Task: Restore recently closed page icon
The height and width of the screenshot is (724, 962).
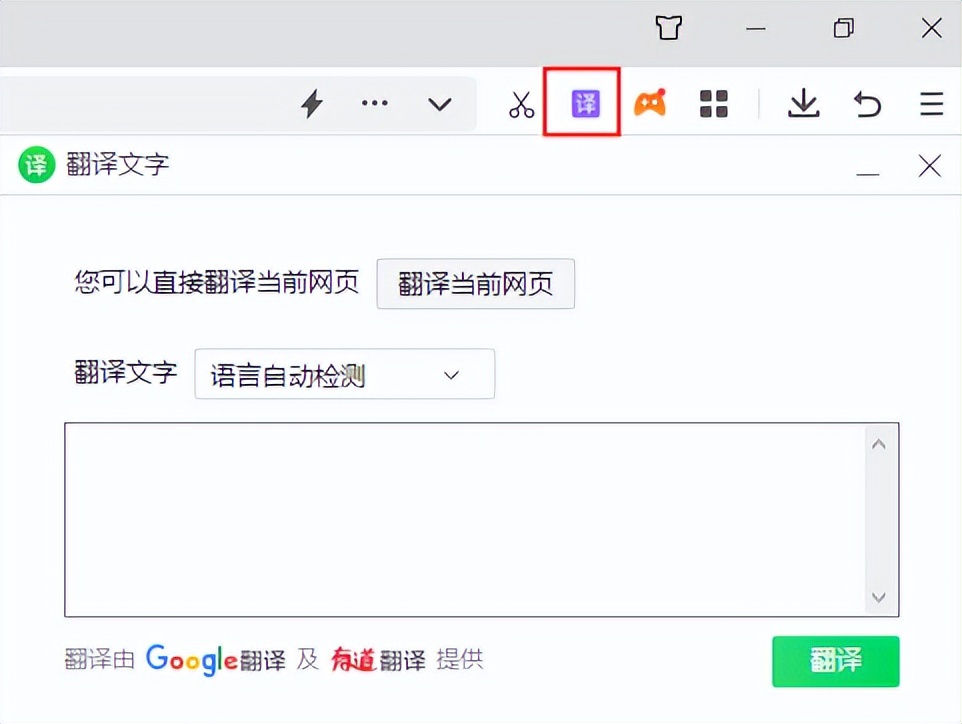Action: tap(866, 103)
